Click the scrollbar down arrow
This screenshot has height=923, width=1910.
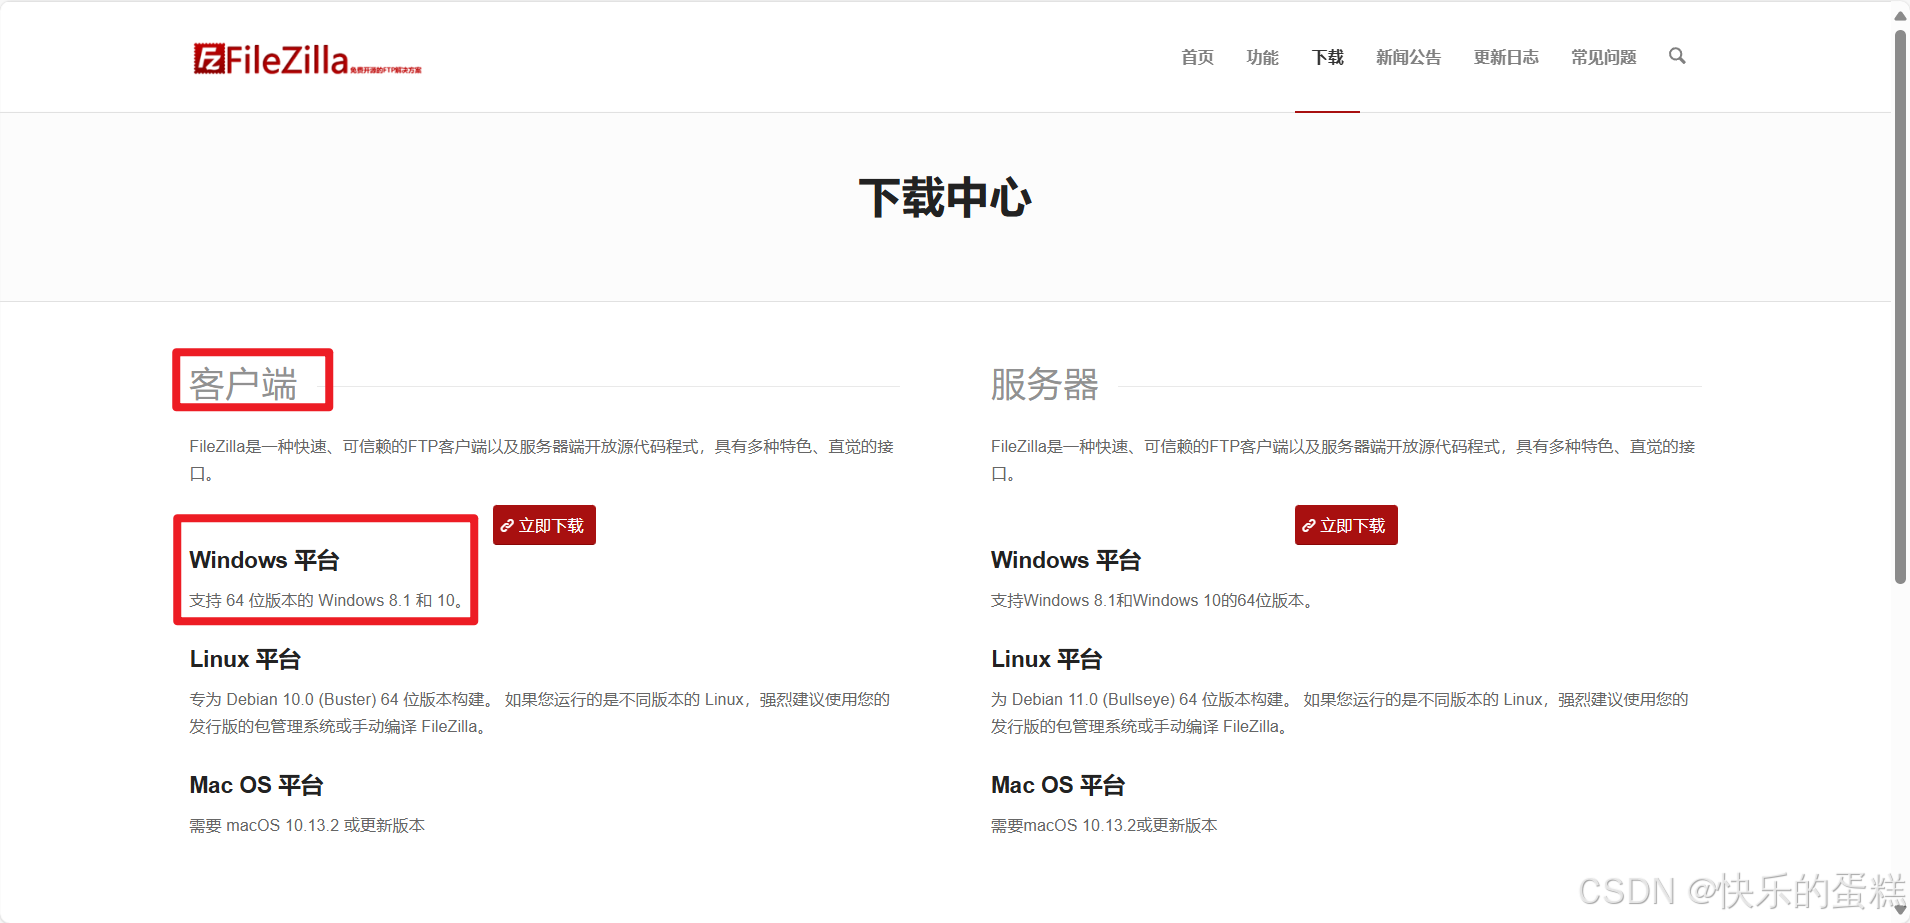tap(1900, 909)
